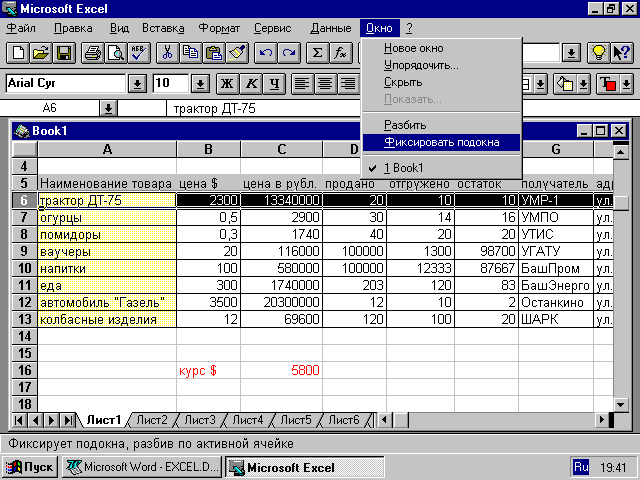The width and height of the screenshot is (640, 480).
Task: Click the New workbook icon
Action: point(18,53)
